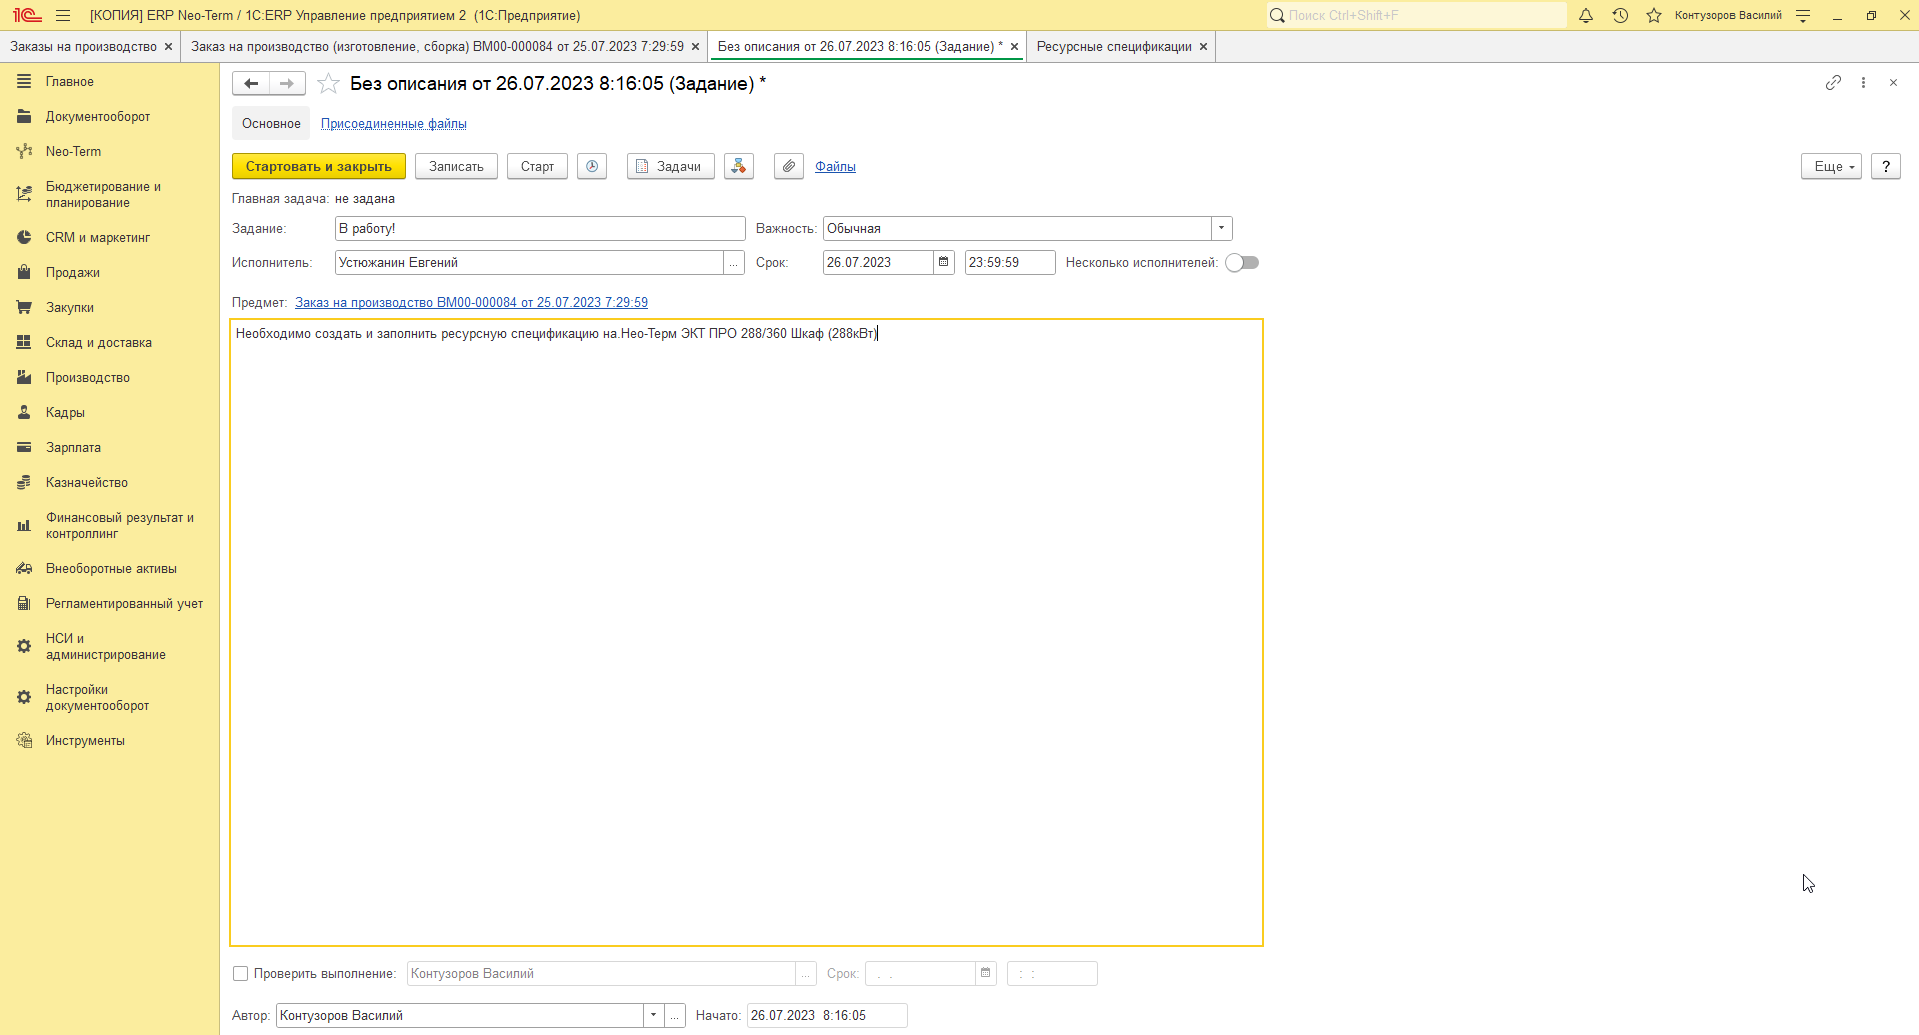Open the Исполнитель selection ellipsis button
Screen dimensions: 1919x1035
tap(734, 262)
